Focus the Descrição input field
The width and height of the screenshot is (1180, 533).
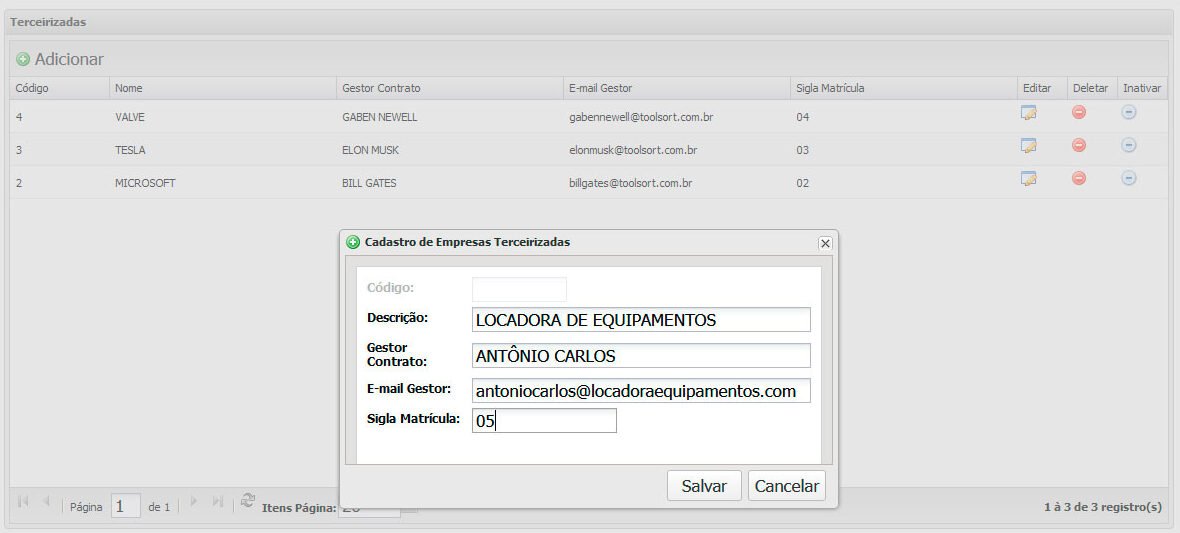tap(641, 319)
